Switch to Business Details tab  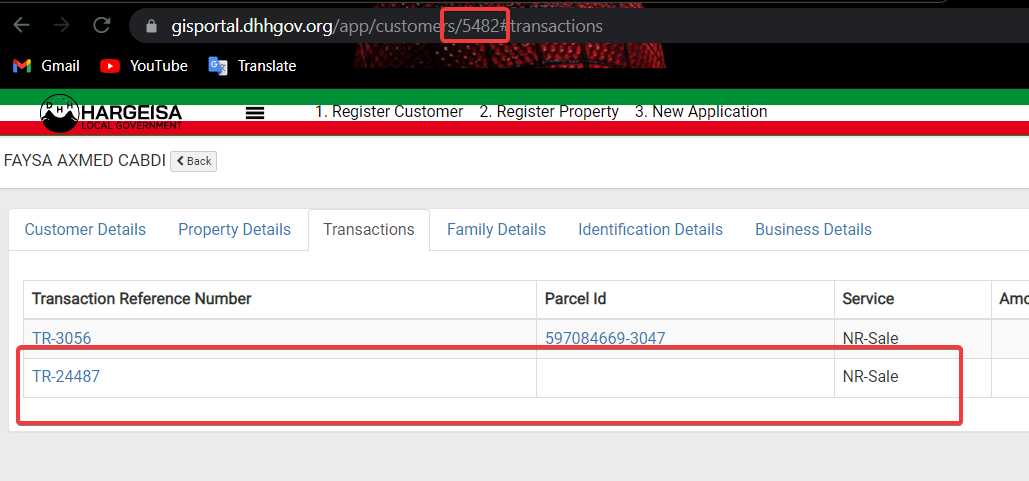click(813, 230)
